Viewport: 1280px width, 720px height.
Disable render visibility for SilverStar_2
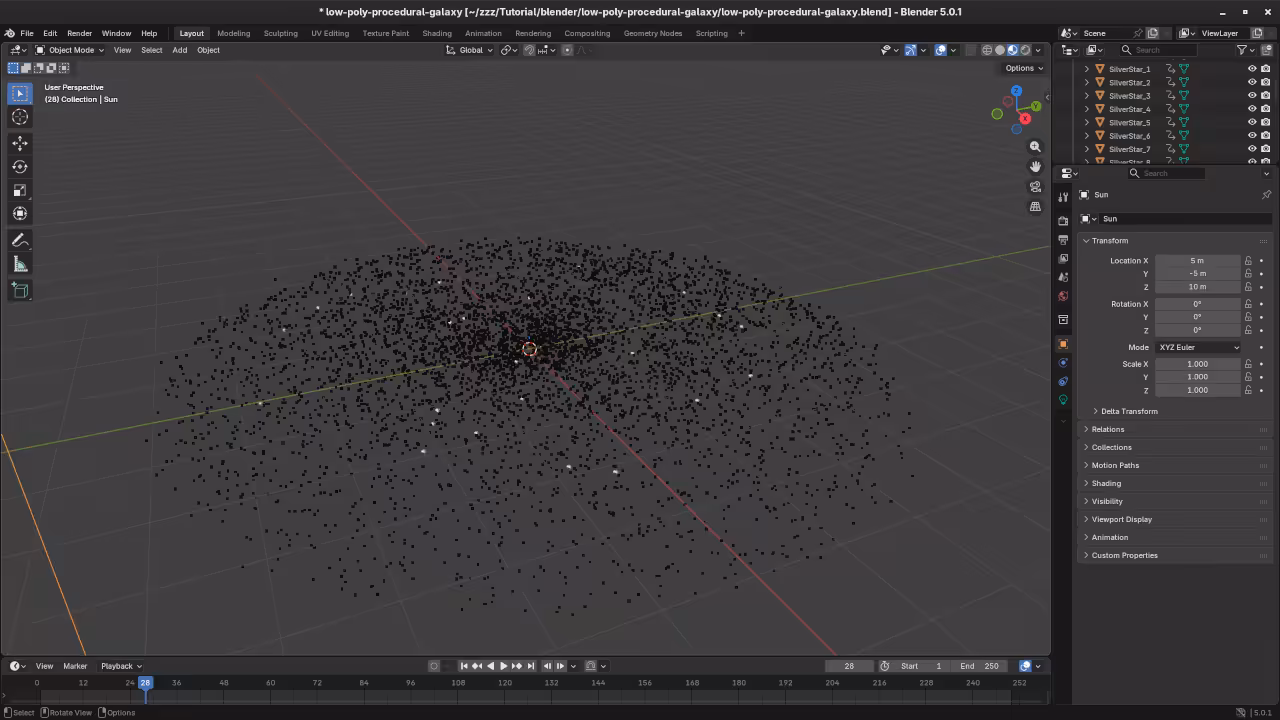pyautogui.click(x=1266, y=82)
